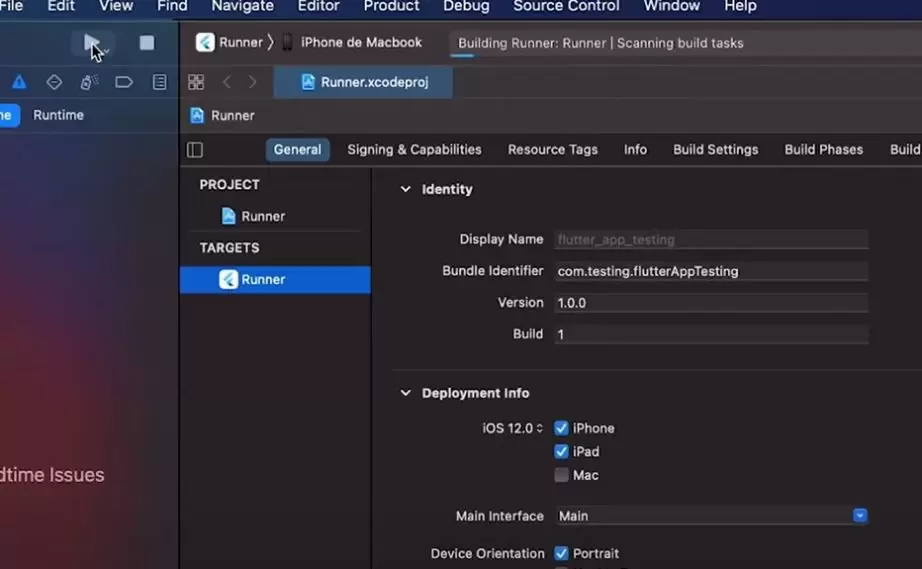
Task: Click Runner breadcrumb file icon
Action: click(x=197, y=116)
